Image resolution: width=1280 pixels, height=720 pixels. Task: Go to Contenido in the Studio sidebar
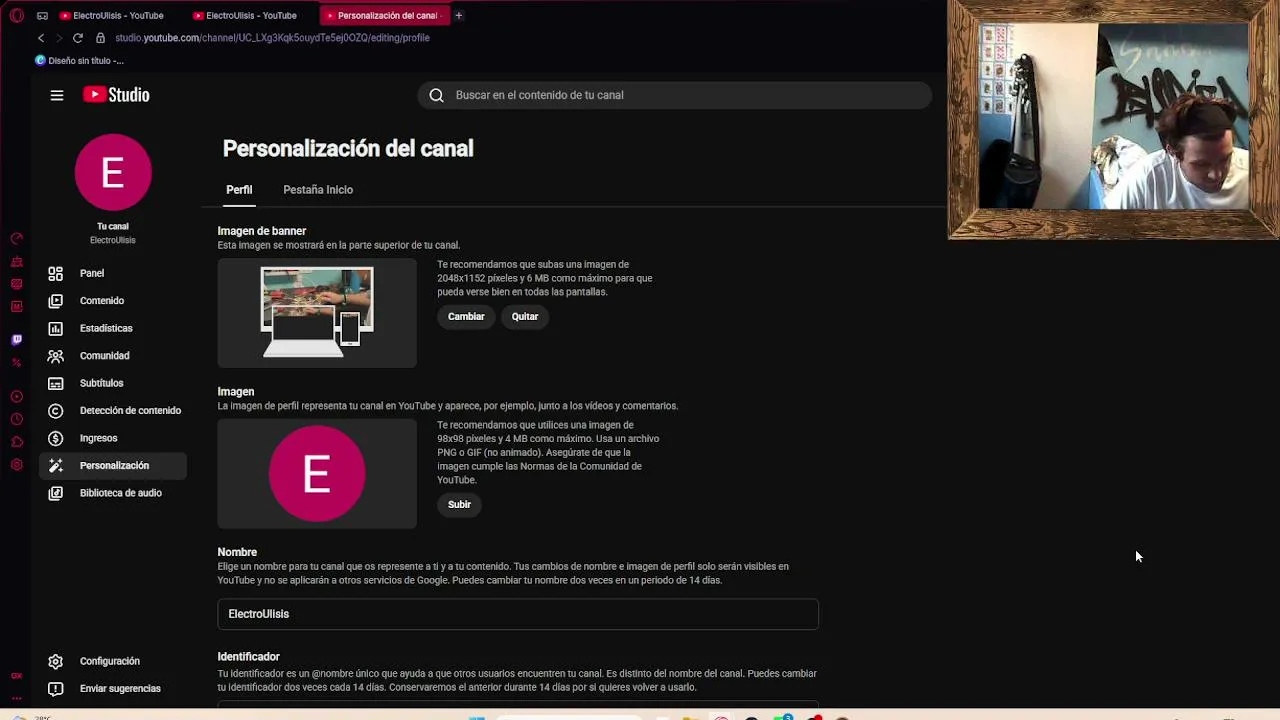tap(113, 301)
